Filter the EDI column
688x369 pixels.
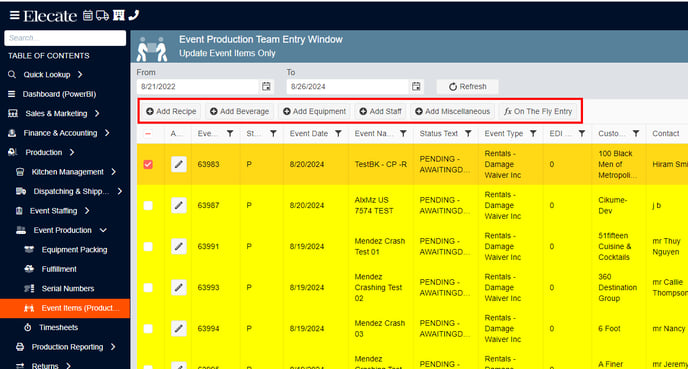tap(582, 134)
